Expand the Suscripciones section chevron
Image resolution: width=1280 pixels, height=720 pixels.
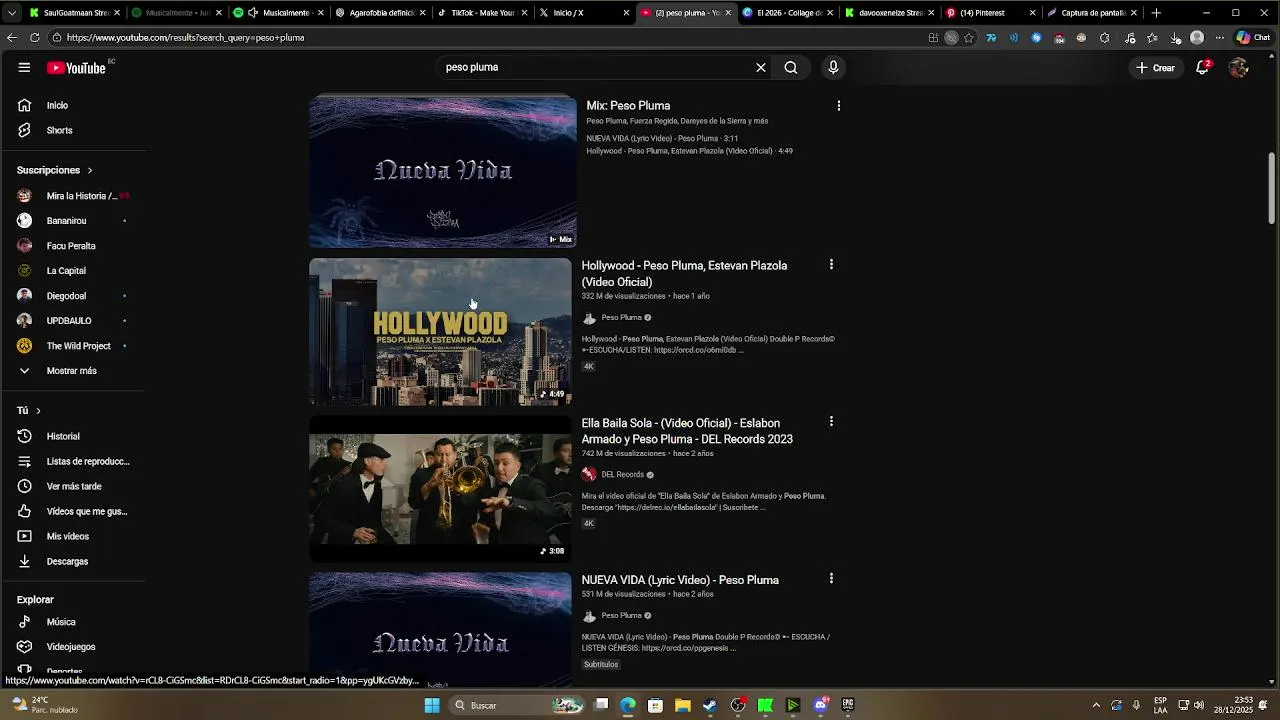point(89,171)
